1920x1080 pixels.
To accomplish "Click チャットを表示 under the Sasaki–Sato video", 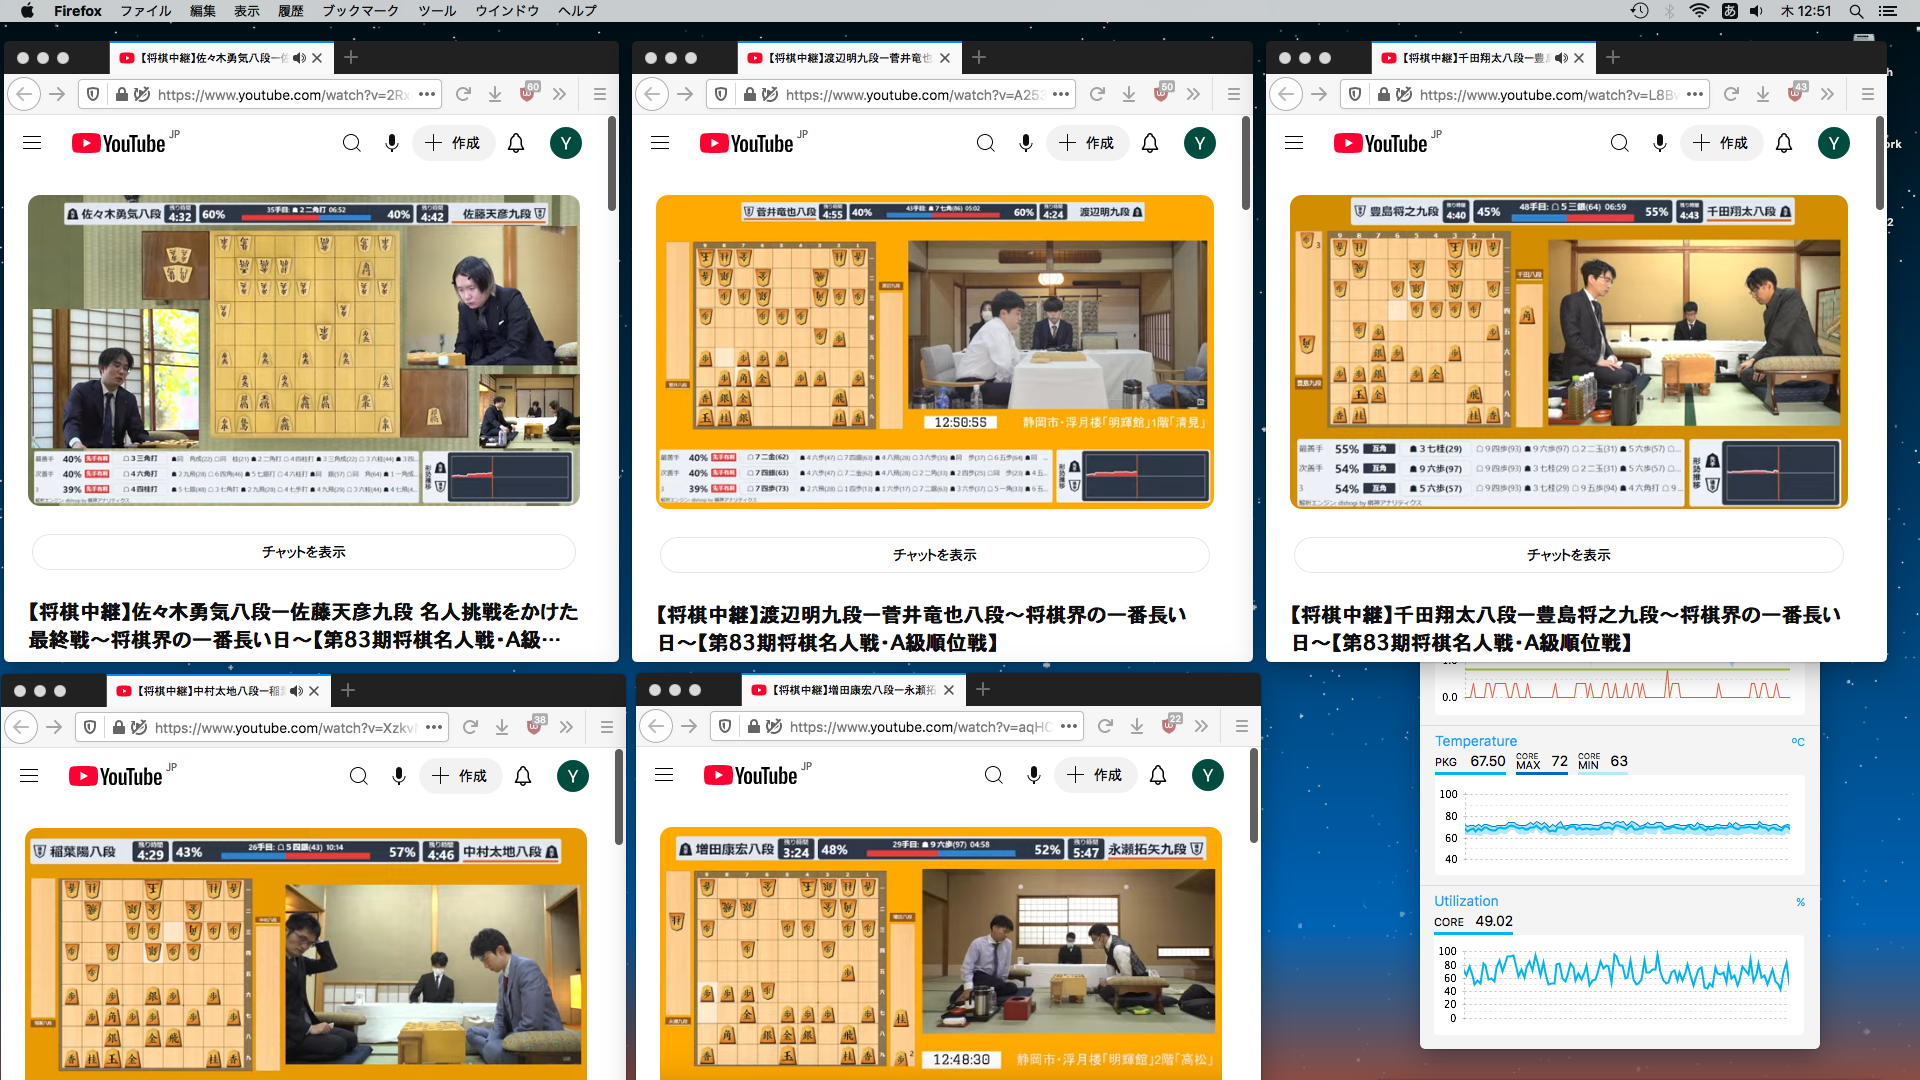I will [304, 552].
